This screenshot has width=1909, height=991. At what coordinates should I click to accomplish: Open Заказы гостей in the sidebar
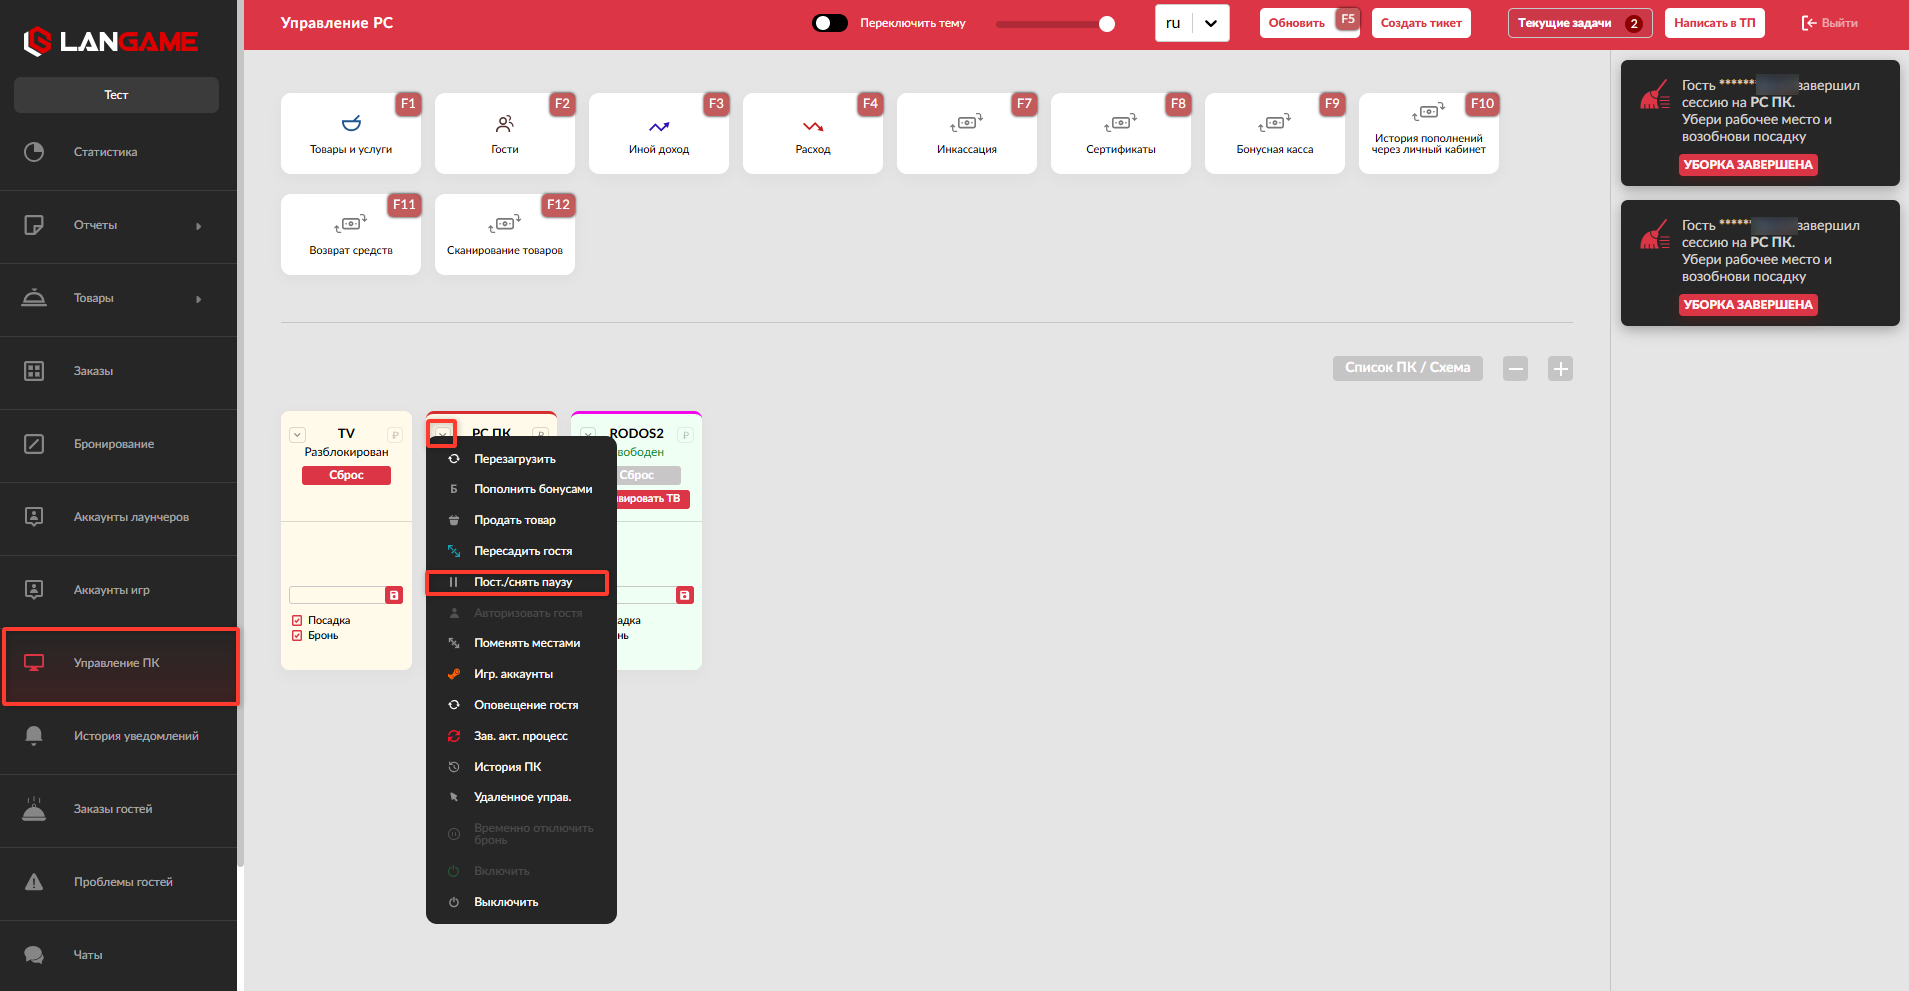tap(118, 809)
